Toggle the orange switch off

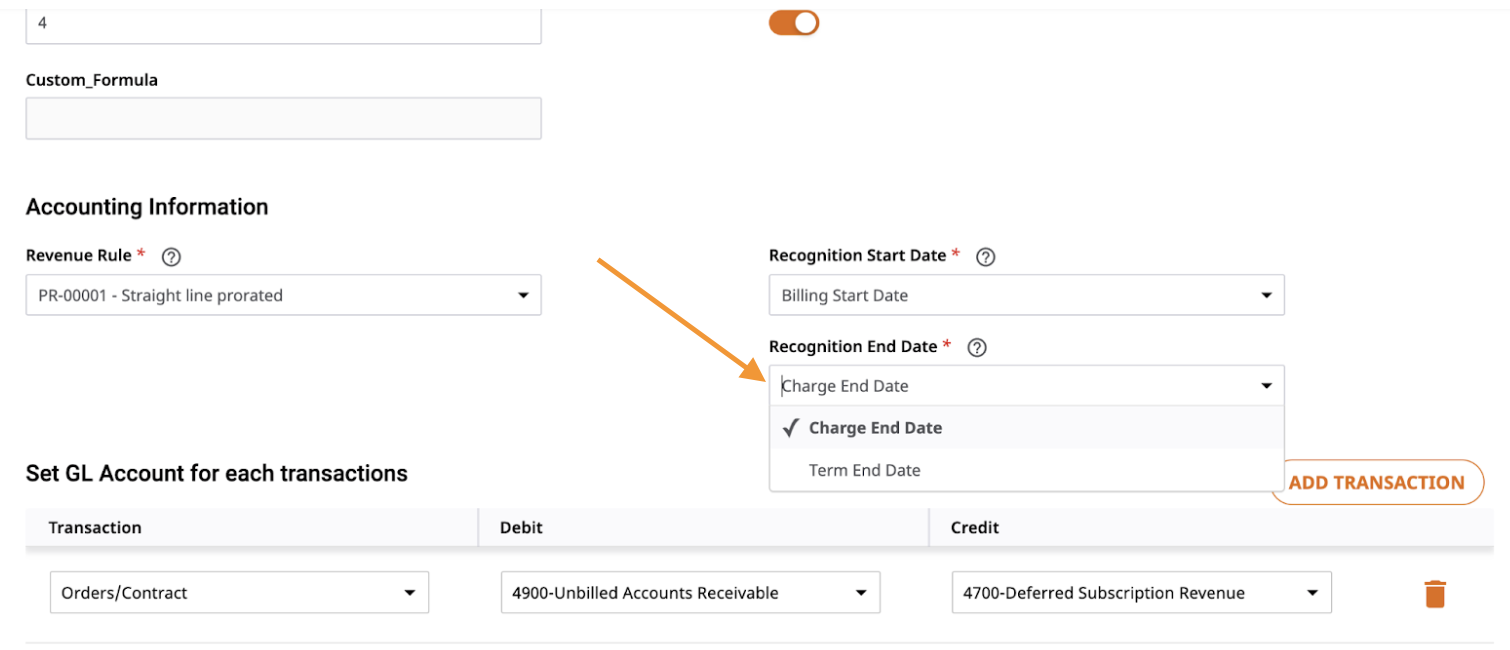(x=794, y=22)
